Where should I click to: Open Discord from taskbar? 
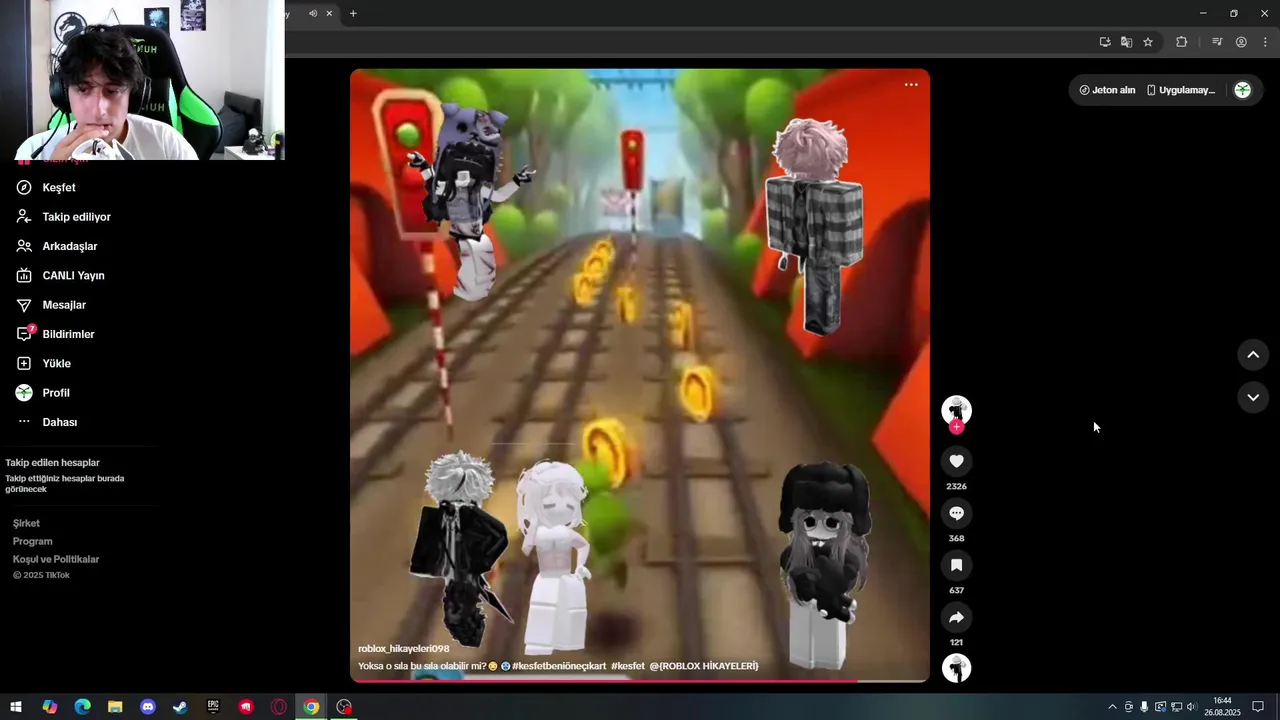click(148, 707)
